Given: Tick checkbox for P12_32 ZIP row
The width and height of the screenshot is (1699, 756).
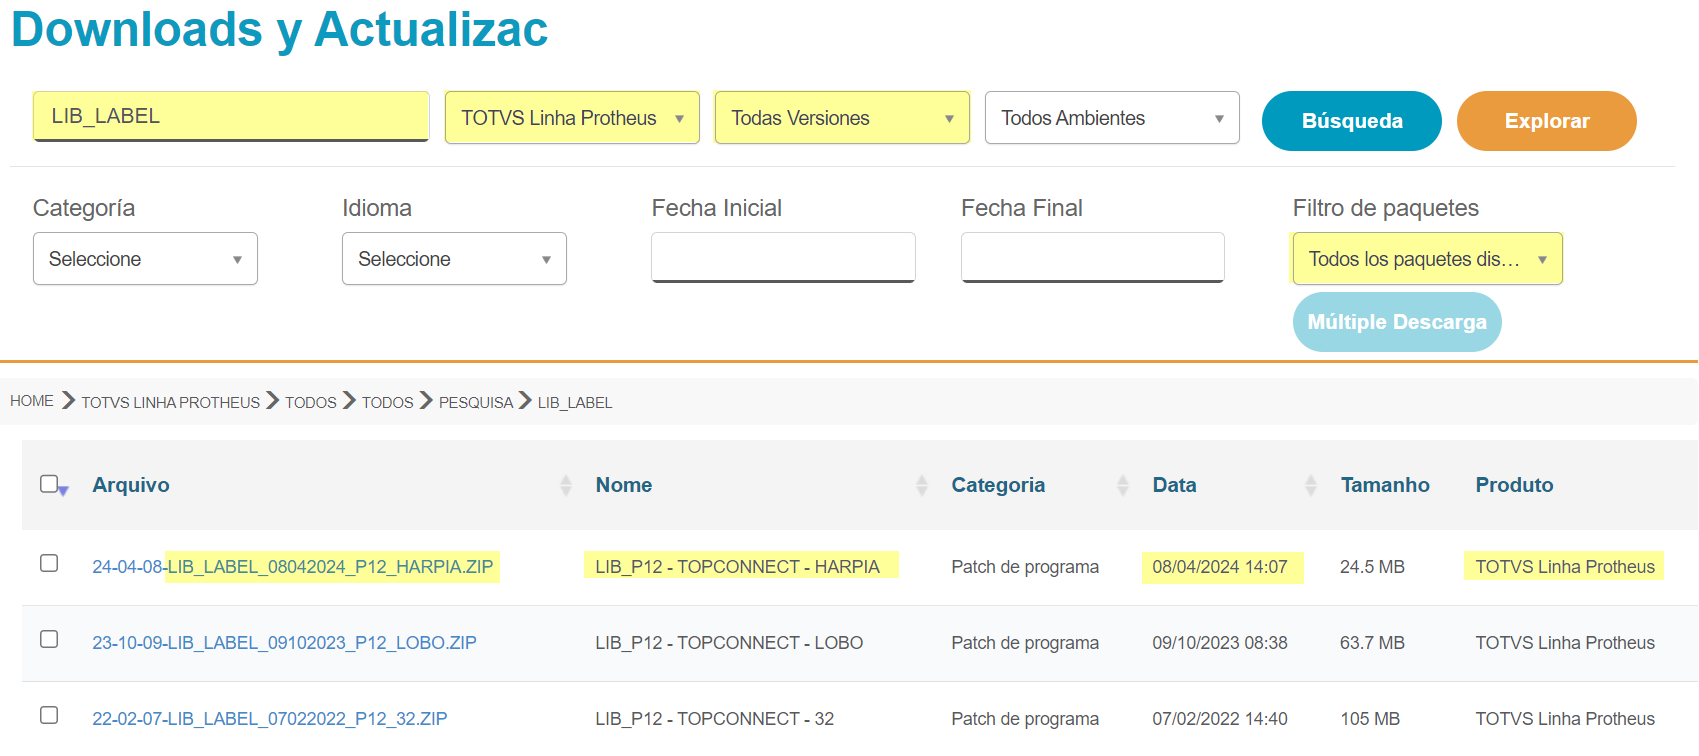Looking at the screenshot, I should point(49,715).
